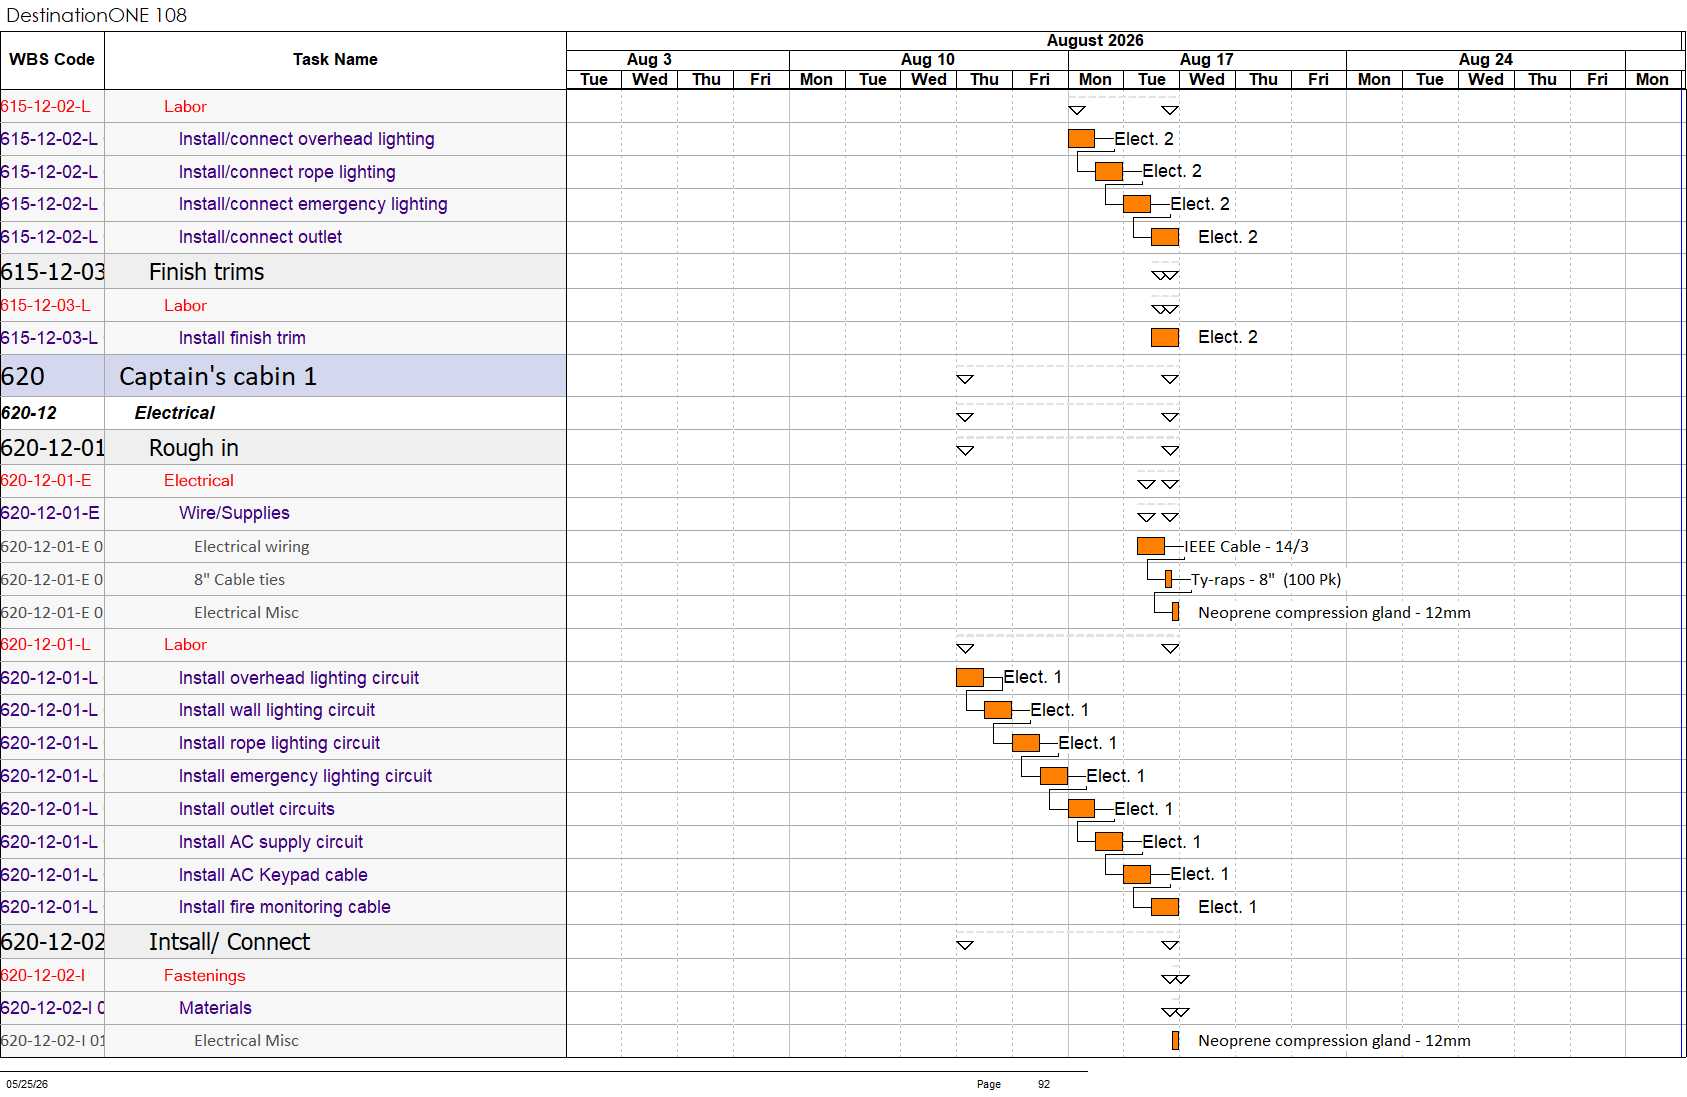Select the Install overhead lighting circuit bar
This screenshot has width=1687, height=1097.
coord(970,677)
